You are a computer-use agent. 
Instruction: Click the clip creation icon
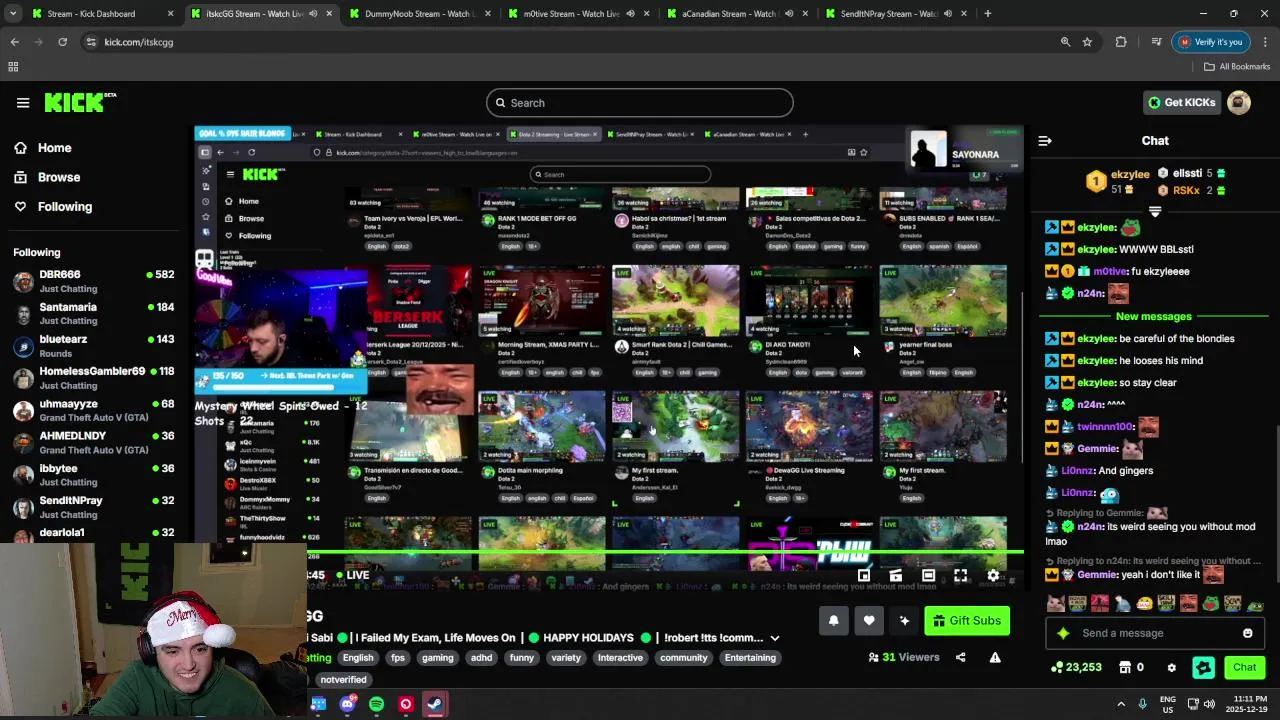896,575
